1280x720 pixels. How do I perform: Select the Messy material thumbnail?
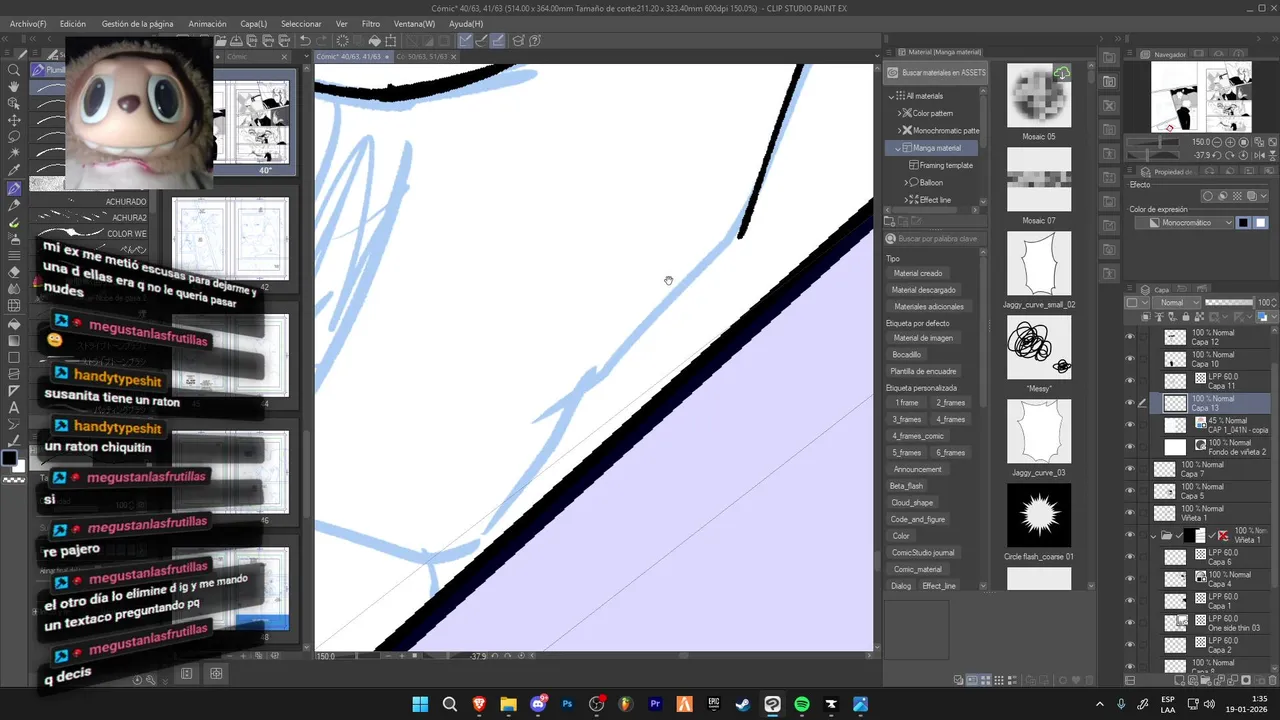pos(1038,347)
